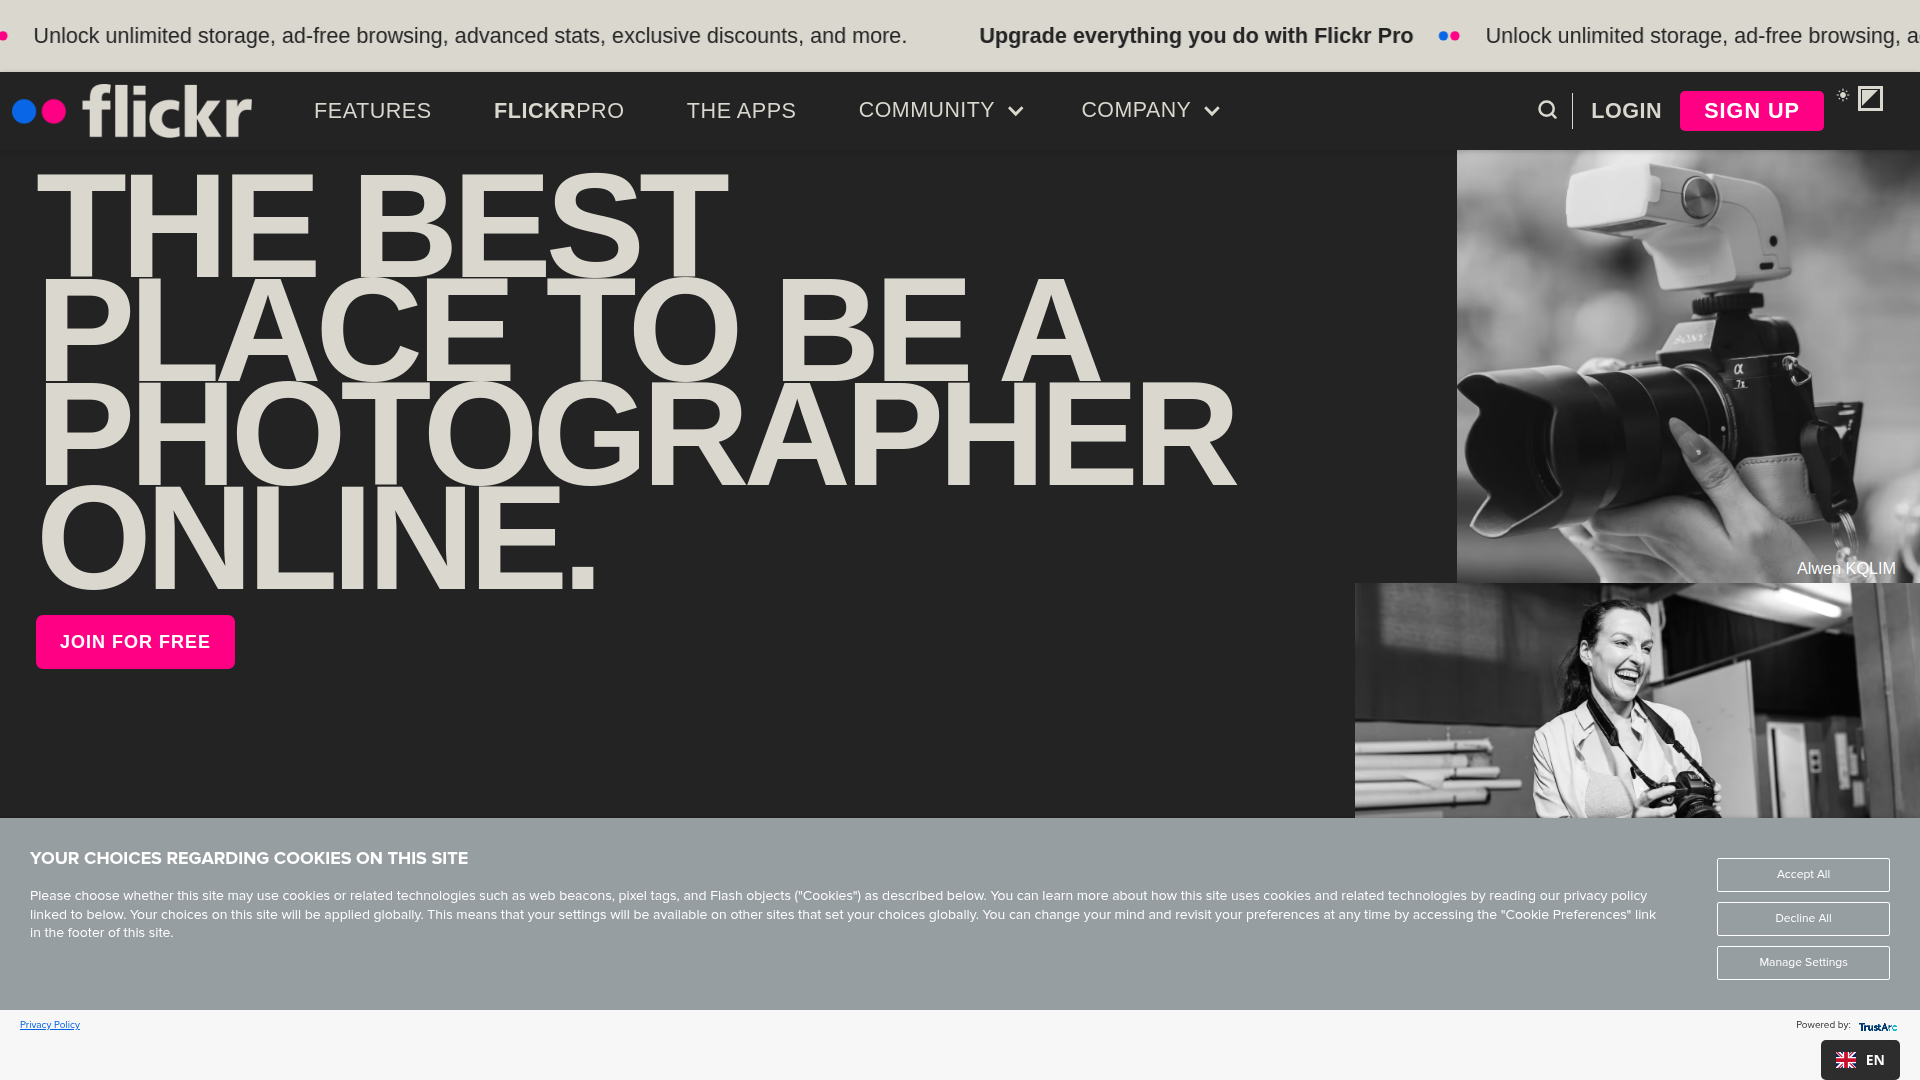Screen dimensions: 1920x1080
Task: Open the search magnifier icon
Action: (1547, 111)
